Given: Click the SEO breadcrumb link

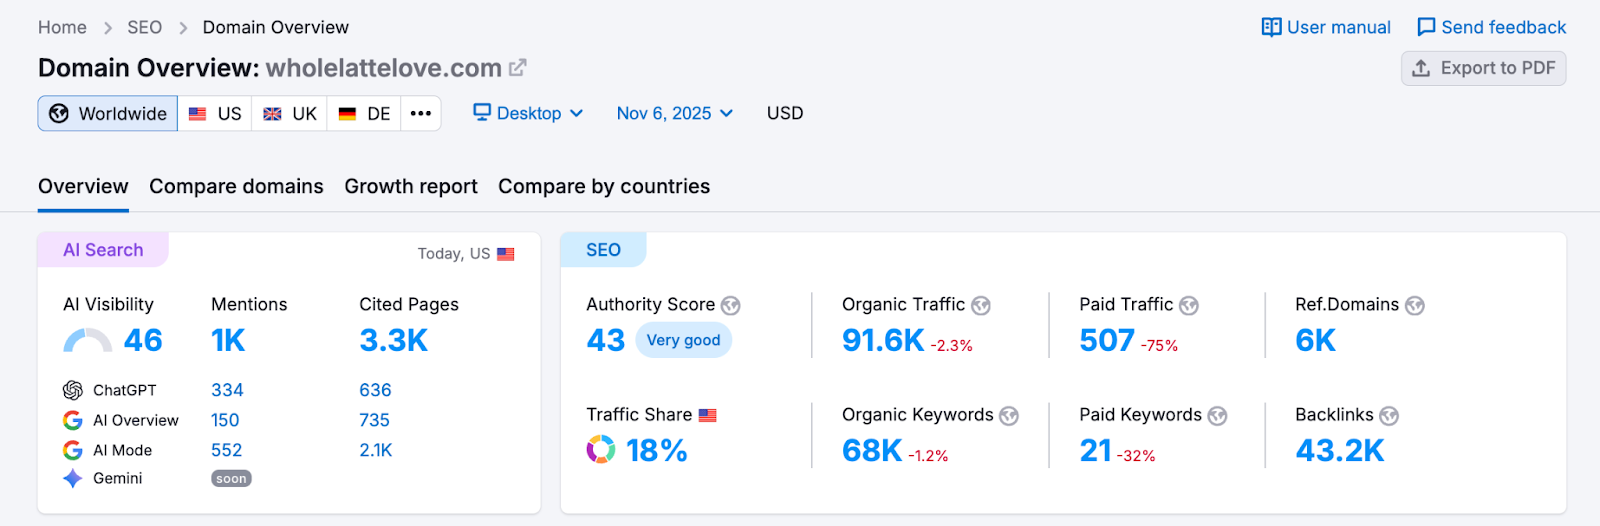Looking at the screenshot, I should coord(144,27).
